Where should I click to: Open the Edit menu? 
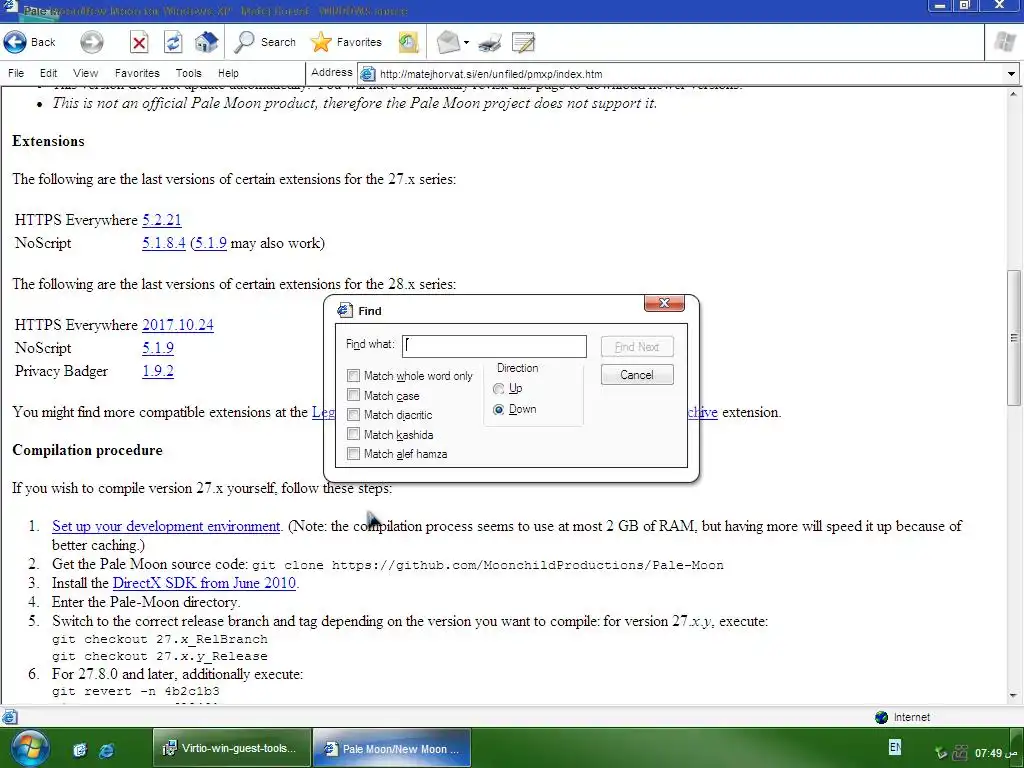coord(48,73)
